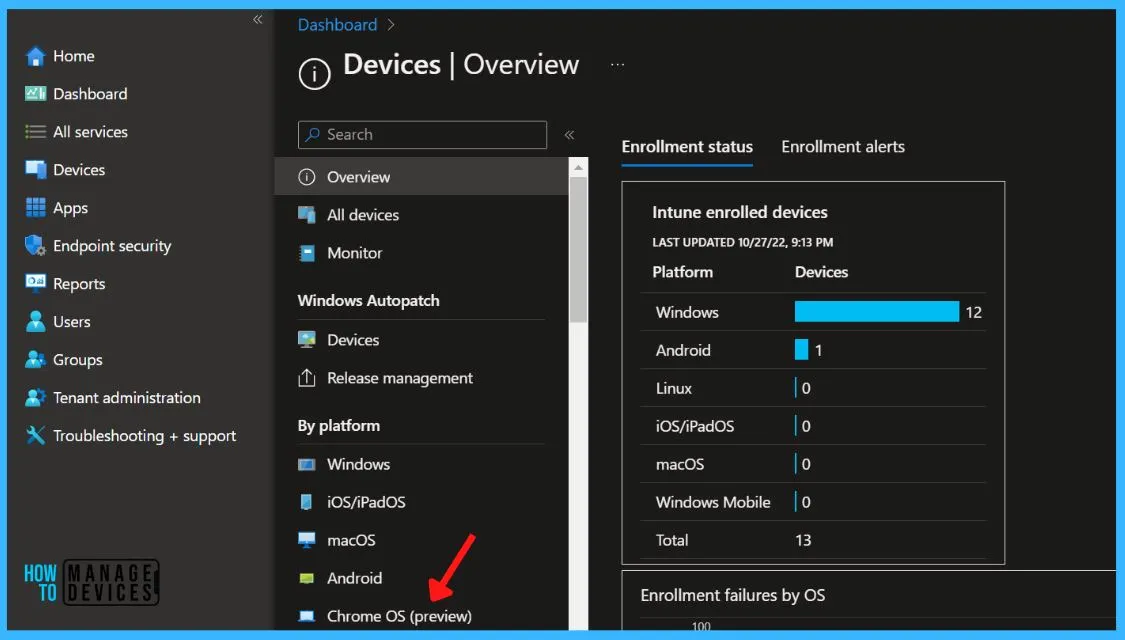Click the blade menu search field

[x=422, y=135]
